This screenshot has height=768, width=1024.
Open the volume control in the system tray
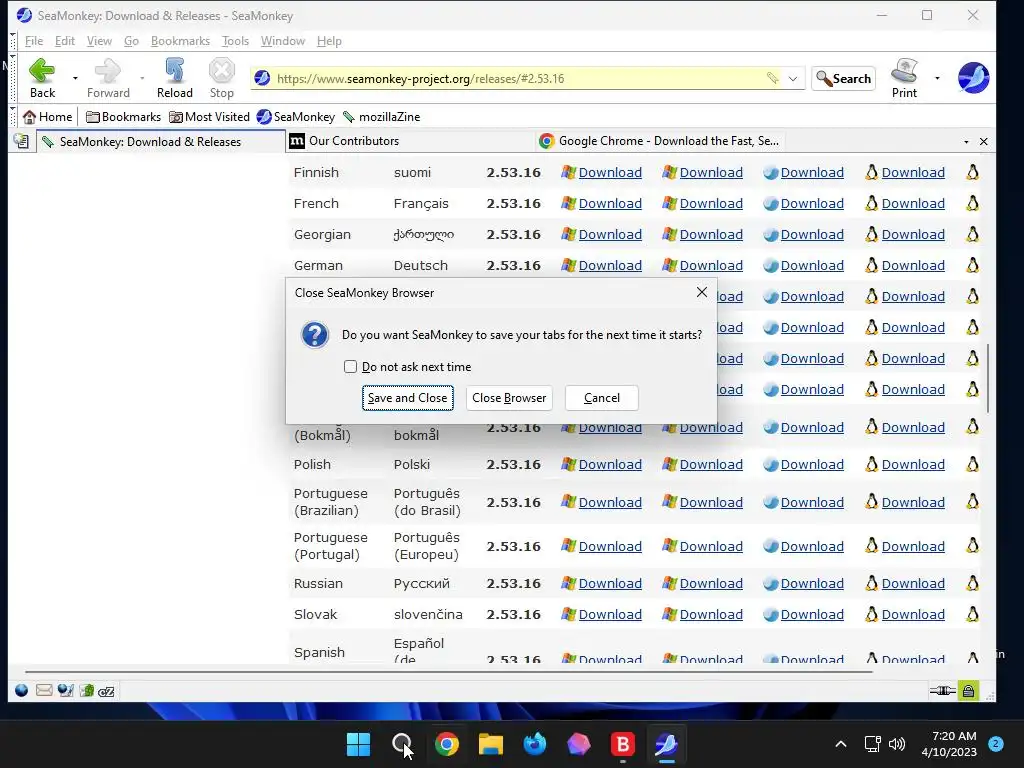tap(897, 744)
